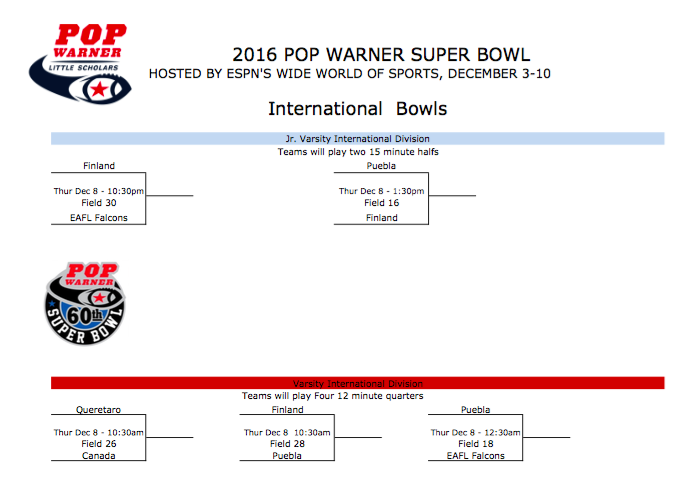
Task: Click the Jr. Varsity International Division blue header
Action: click(357, 139)
